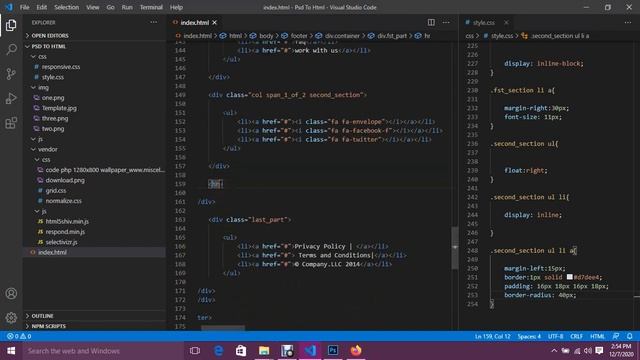The width and height of the screenshot is (640, 360).
Task: Open the clock showing 2:54 PM
Action: pyautogui.click(x=621, y=351)
